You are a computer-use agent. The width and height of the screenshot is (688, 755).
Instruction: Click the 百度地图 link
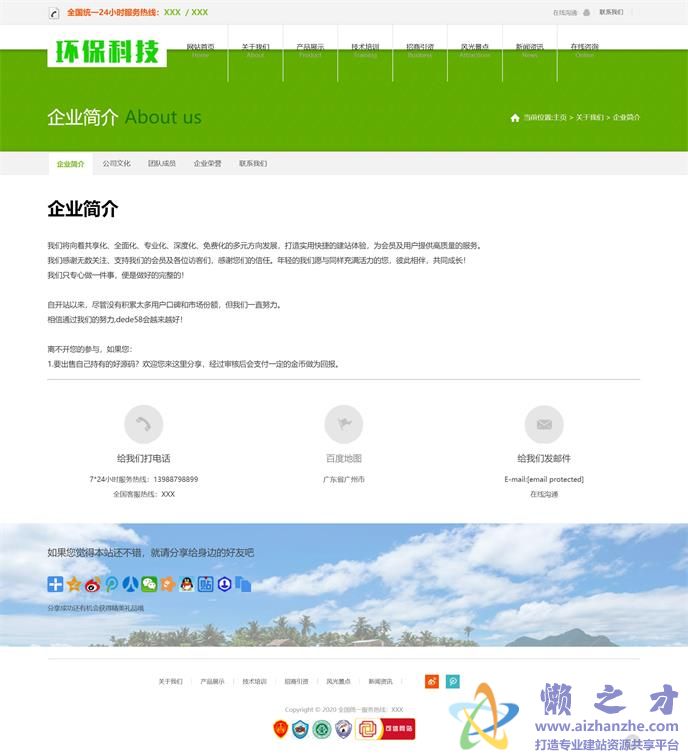344,458
